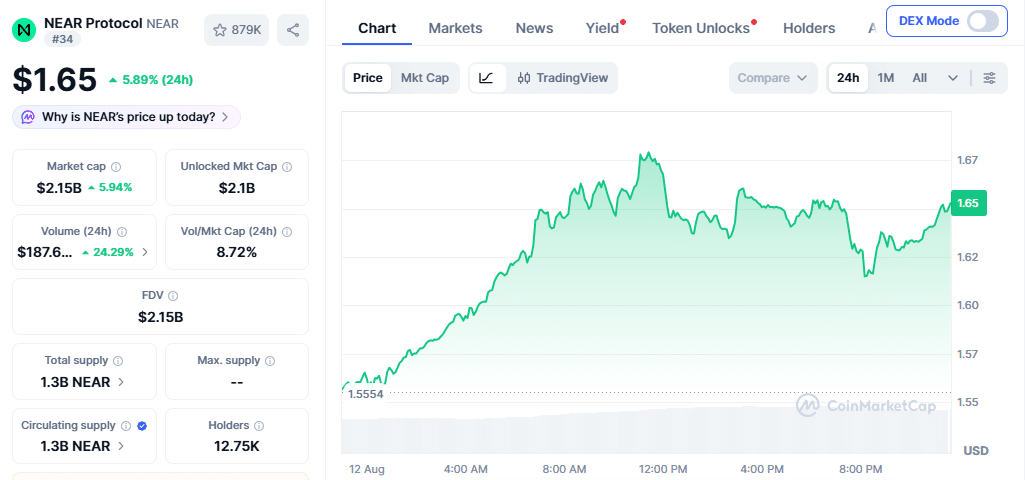Image resolution: width=1025 pixels, height=480 pixels.
Task: Select the 1M time range
Action: tap(886, 78)
